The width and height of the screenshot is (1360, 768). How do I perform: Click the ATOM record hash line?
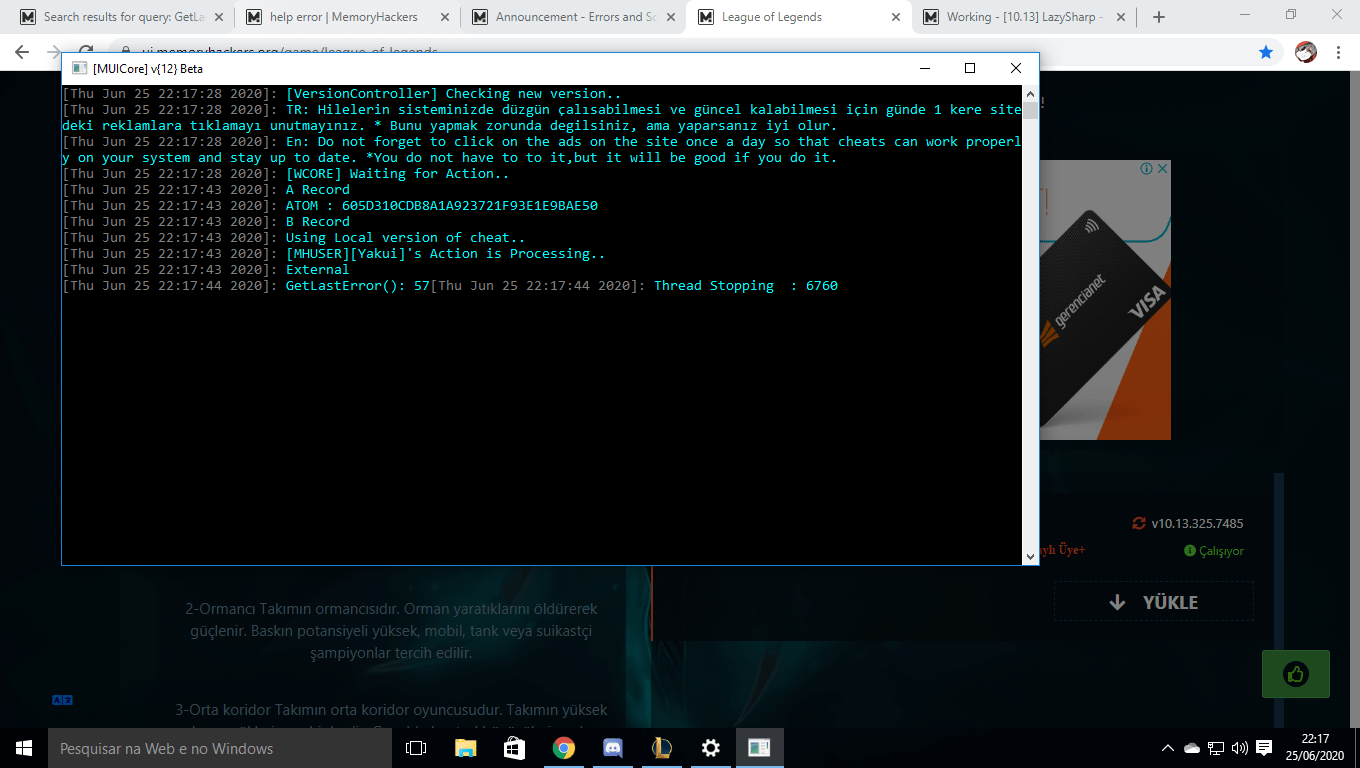tap(442, 206)
